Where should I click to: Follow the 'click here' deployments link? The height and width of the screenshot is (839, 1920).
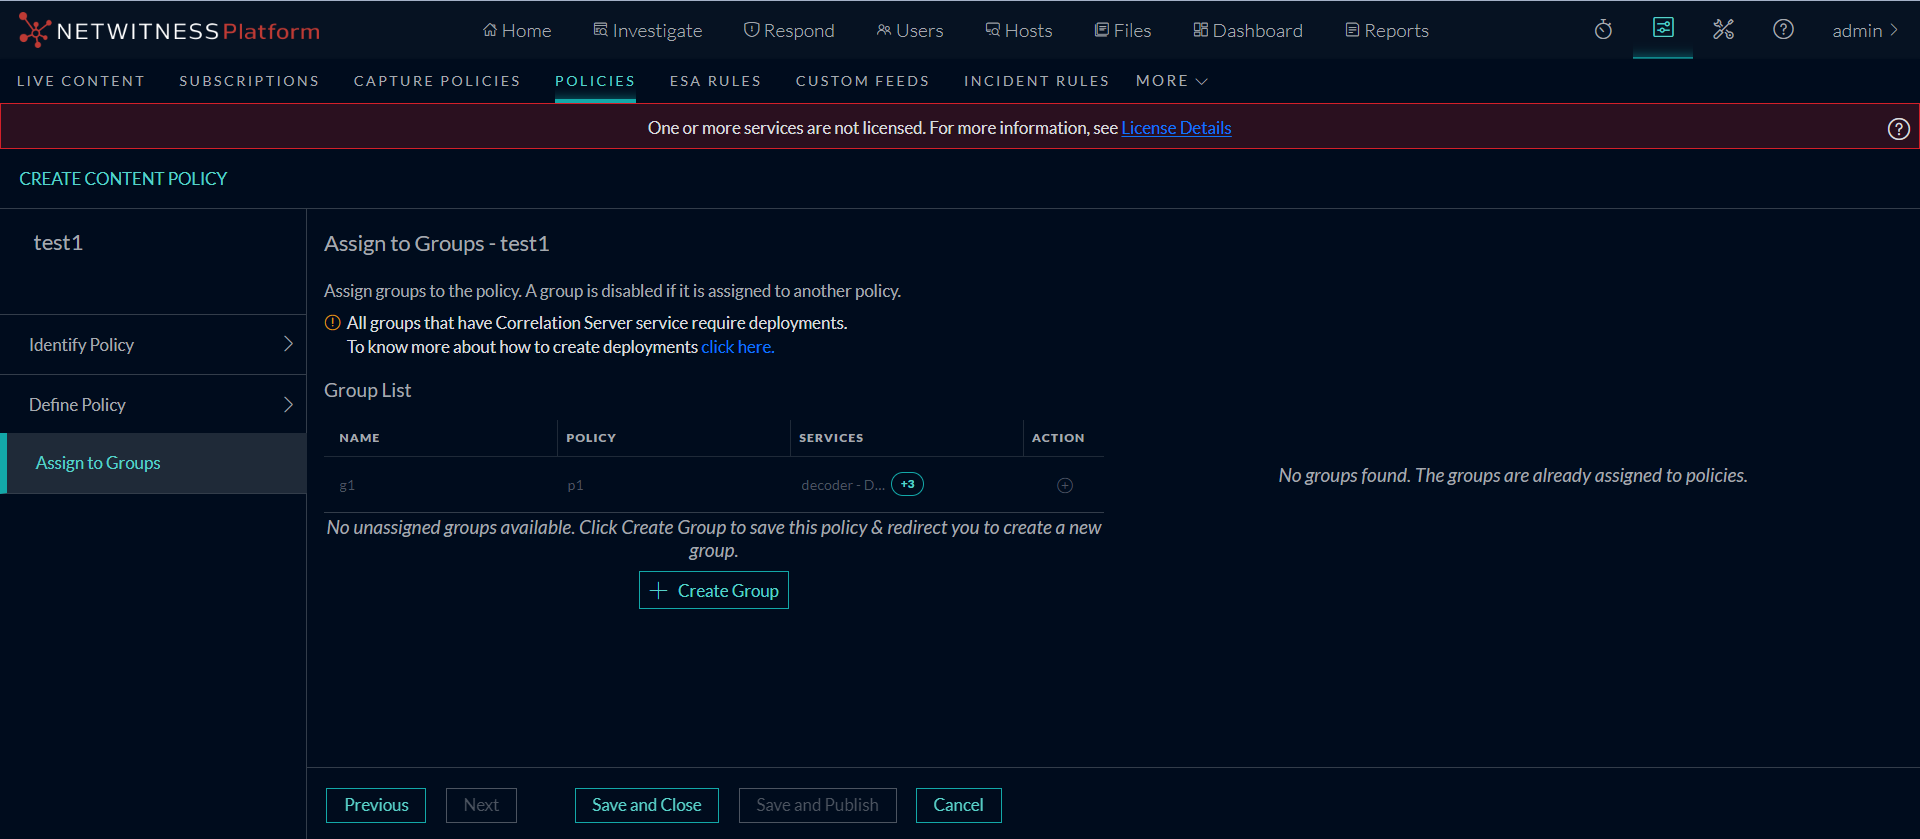point(737,347)
